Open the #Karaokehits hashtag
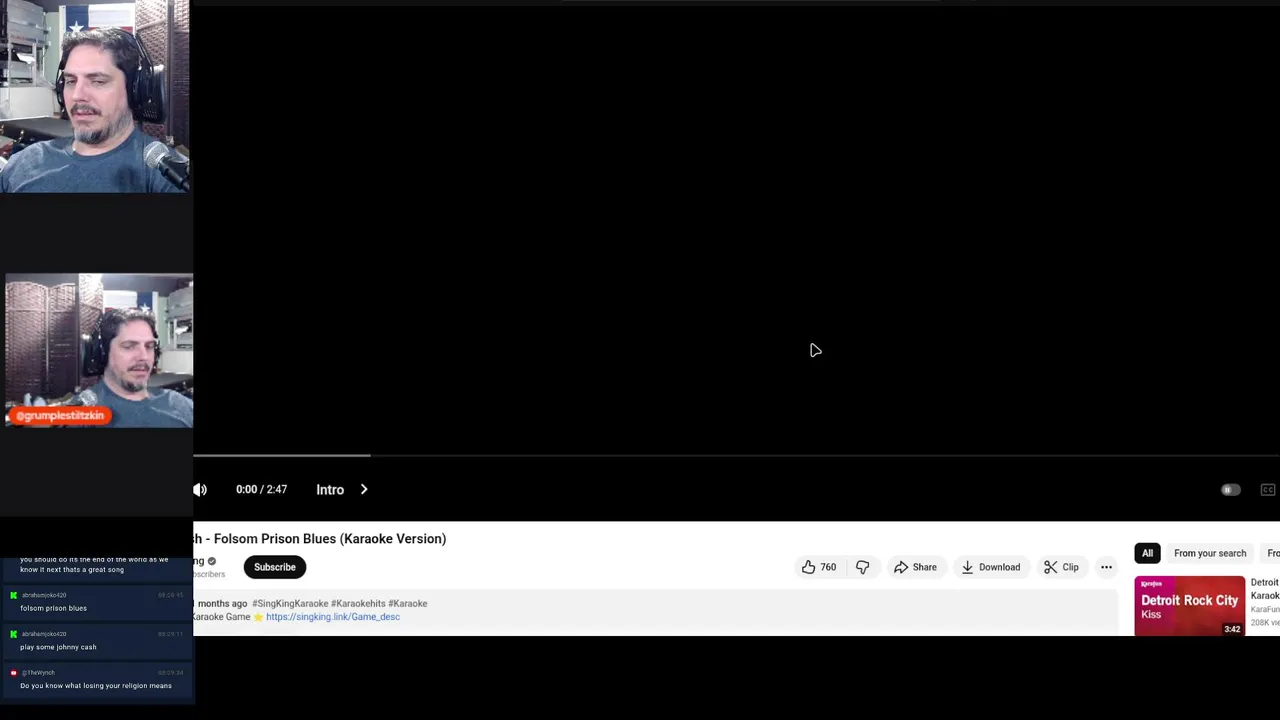This screenshot has width=1280, height=720. pyautogui.click(x=358, y=603)
